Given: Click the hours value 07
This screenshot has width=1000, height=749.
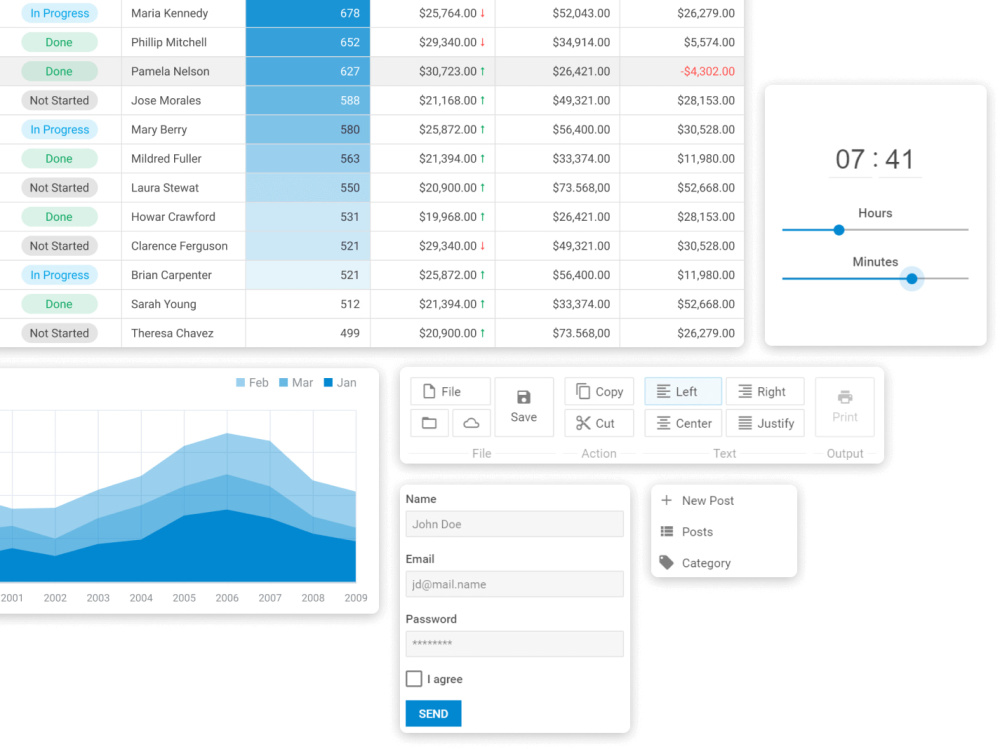Looking at the screenshot, I should pos(849,159).
